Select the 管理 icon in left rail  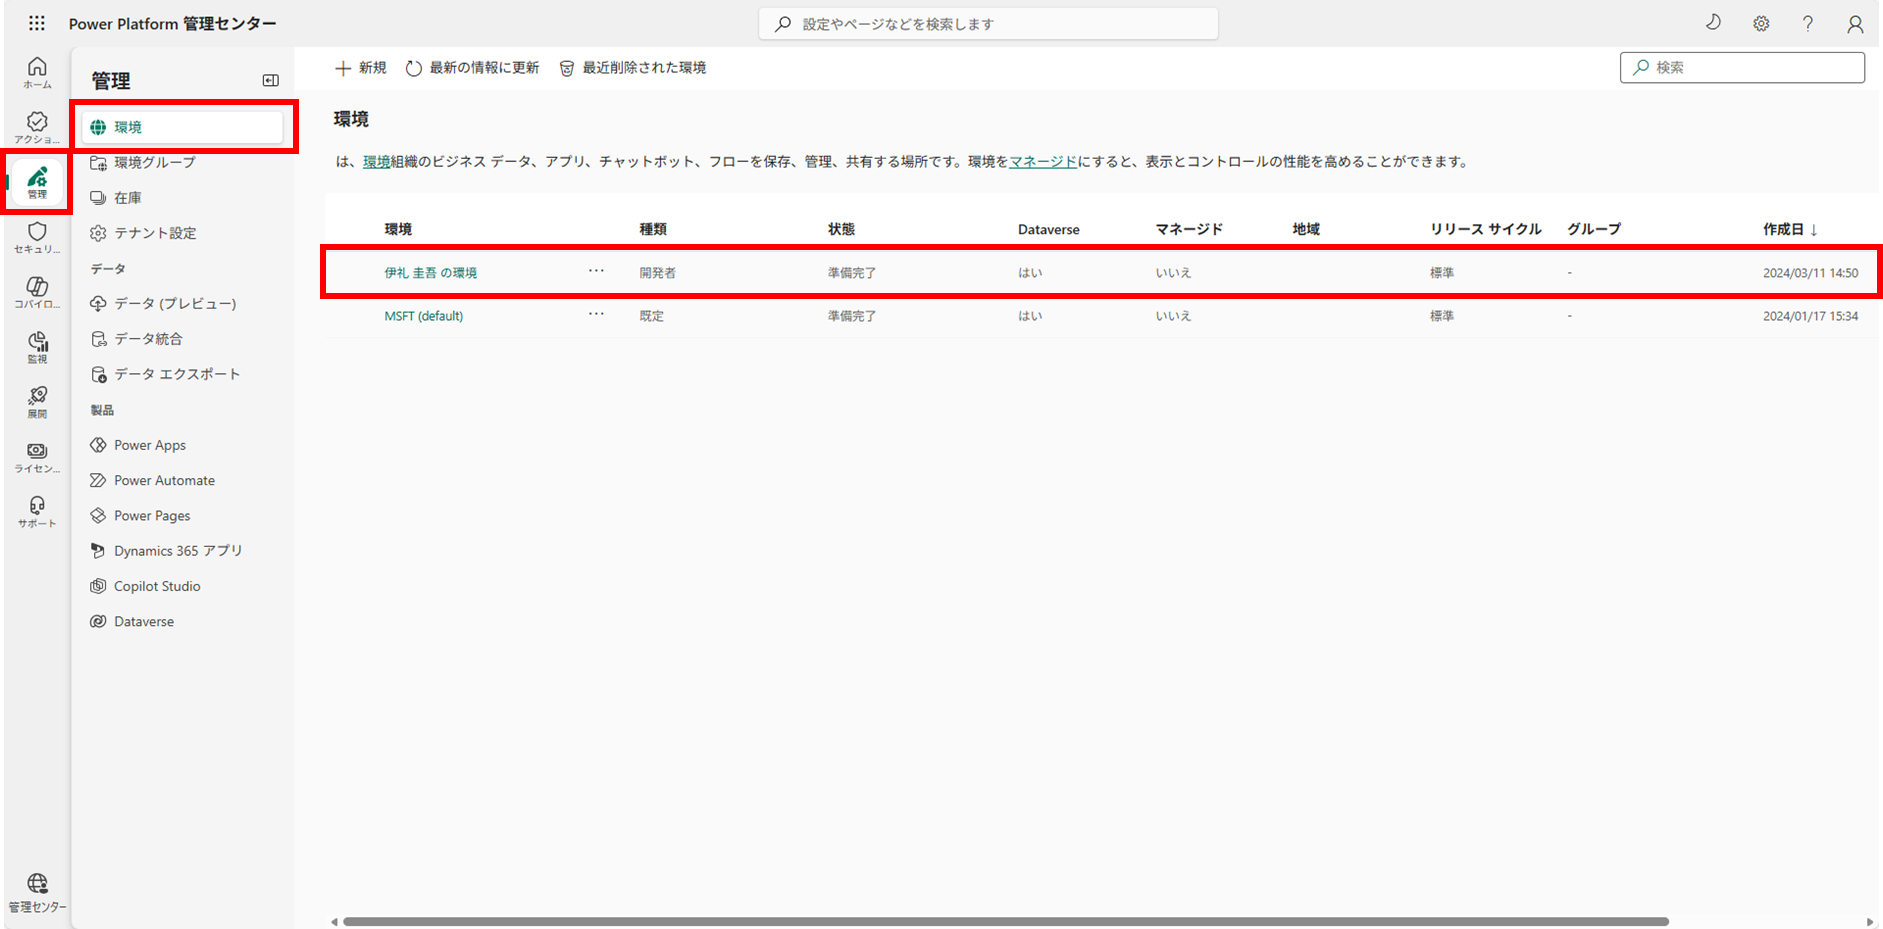pos(37,182)
